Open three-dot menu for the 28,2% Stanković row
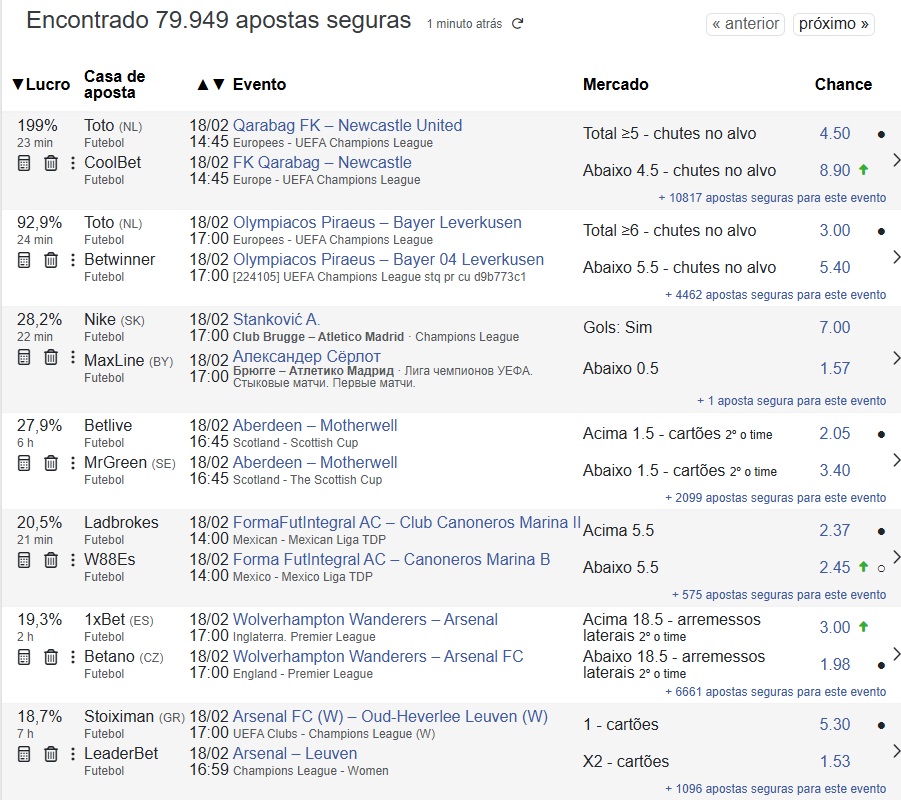The height and width of the screenshot is (800, 901). click(72, 357)
